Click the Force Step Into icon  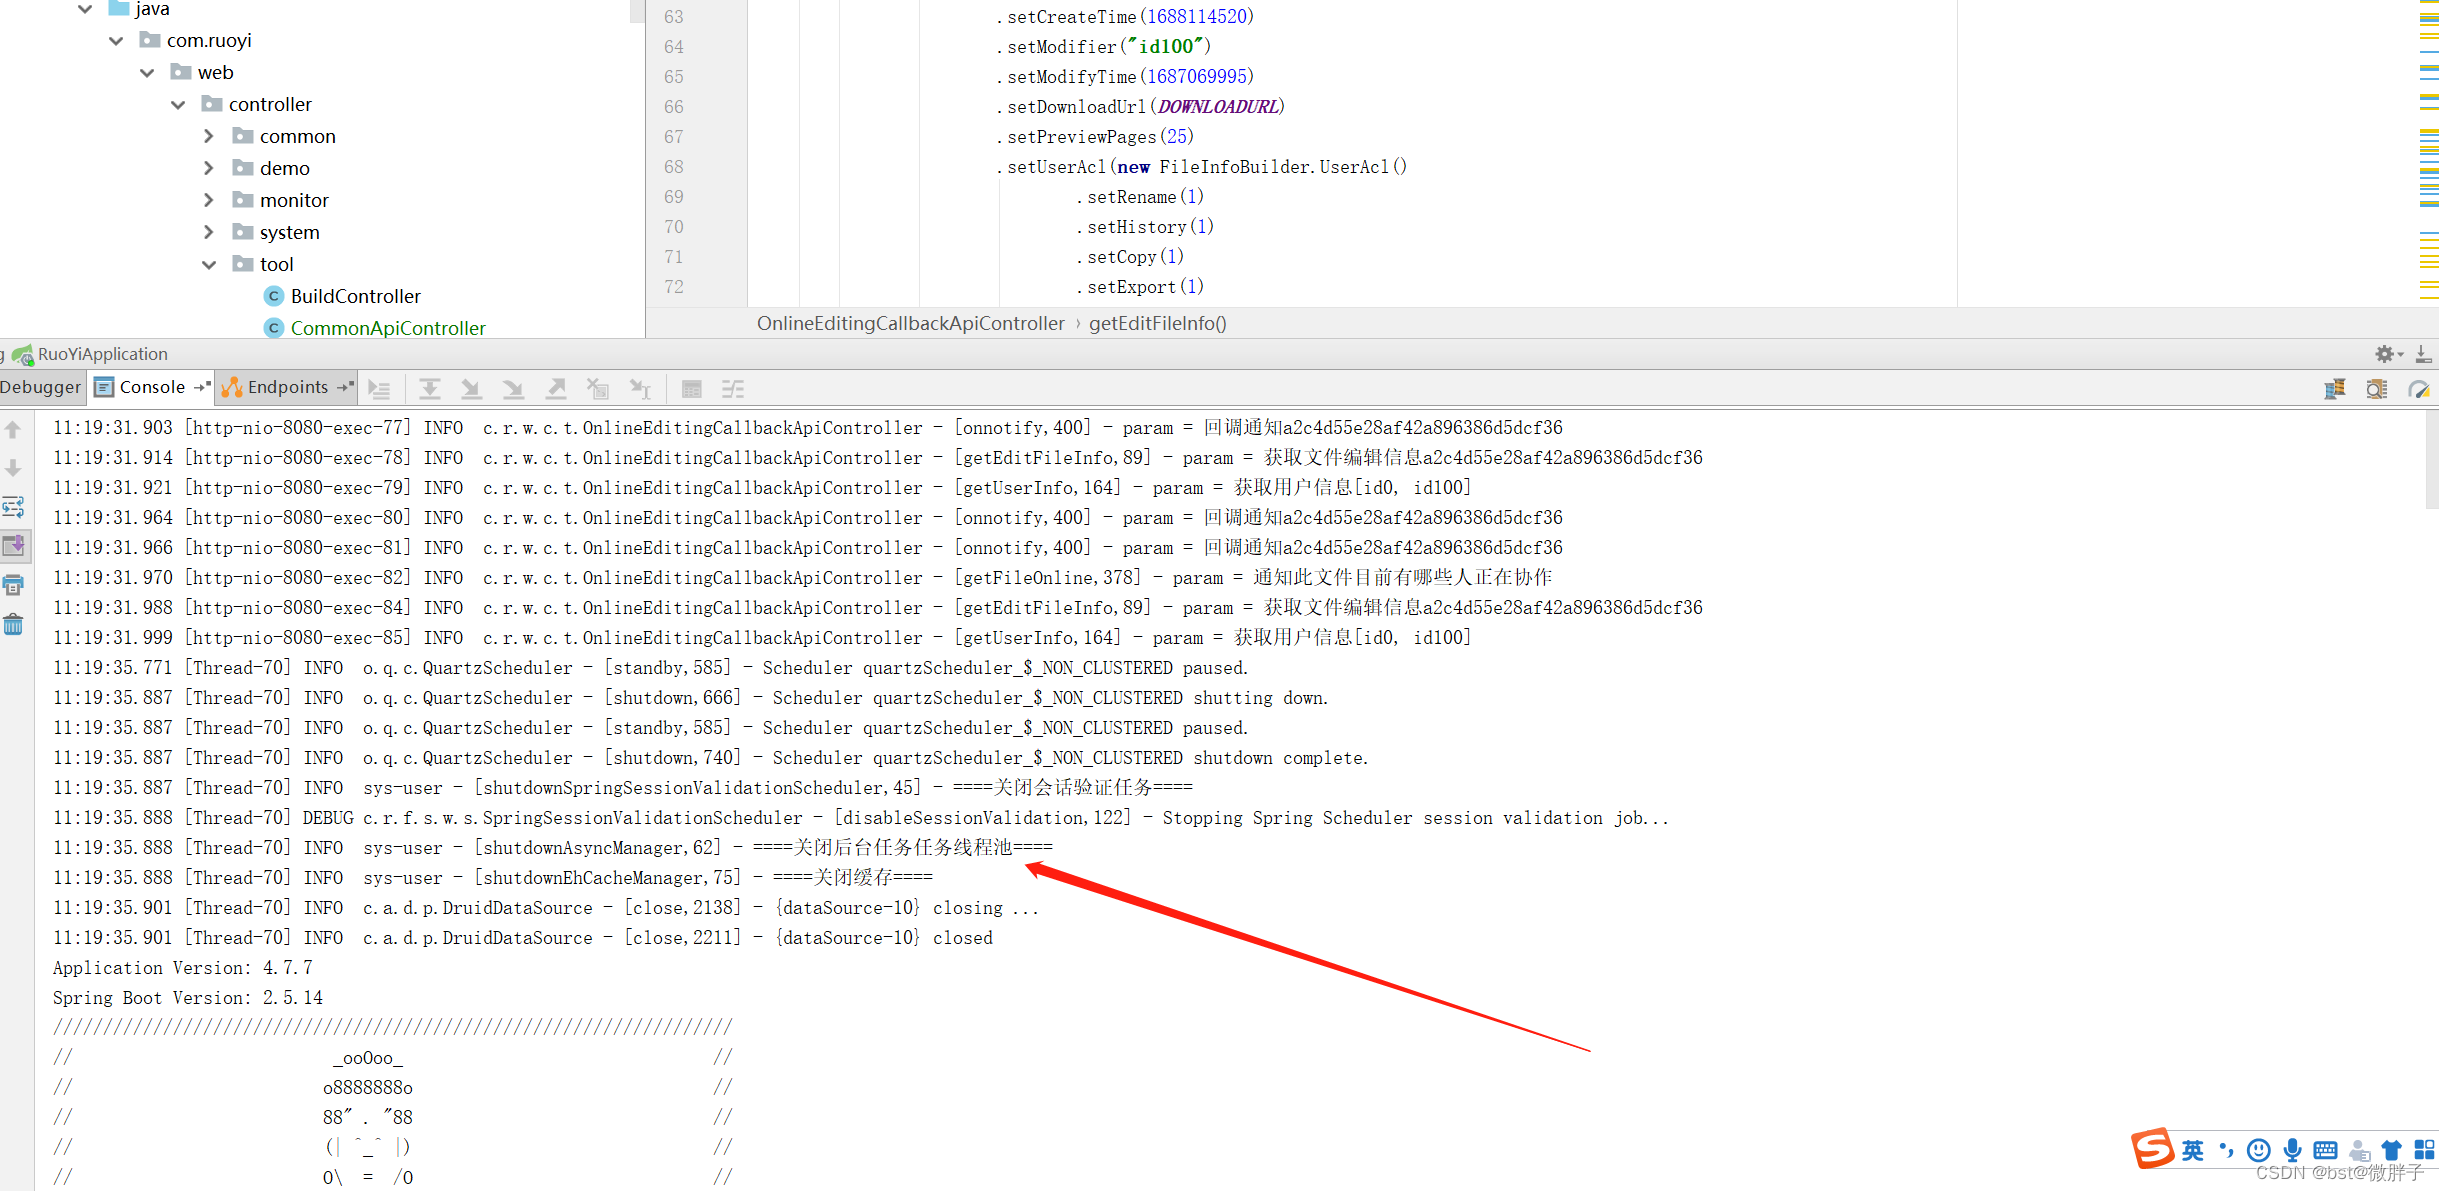(513, 389)
